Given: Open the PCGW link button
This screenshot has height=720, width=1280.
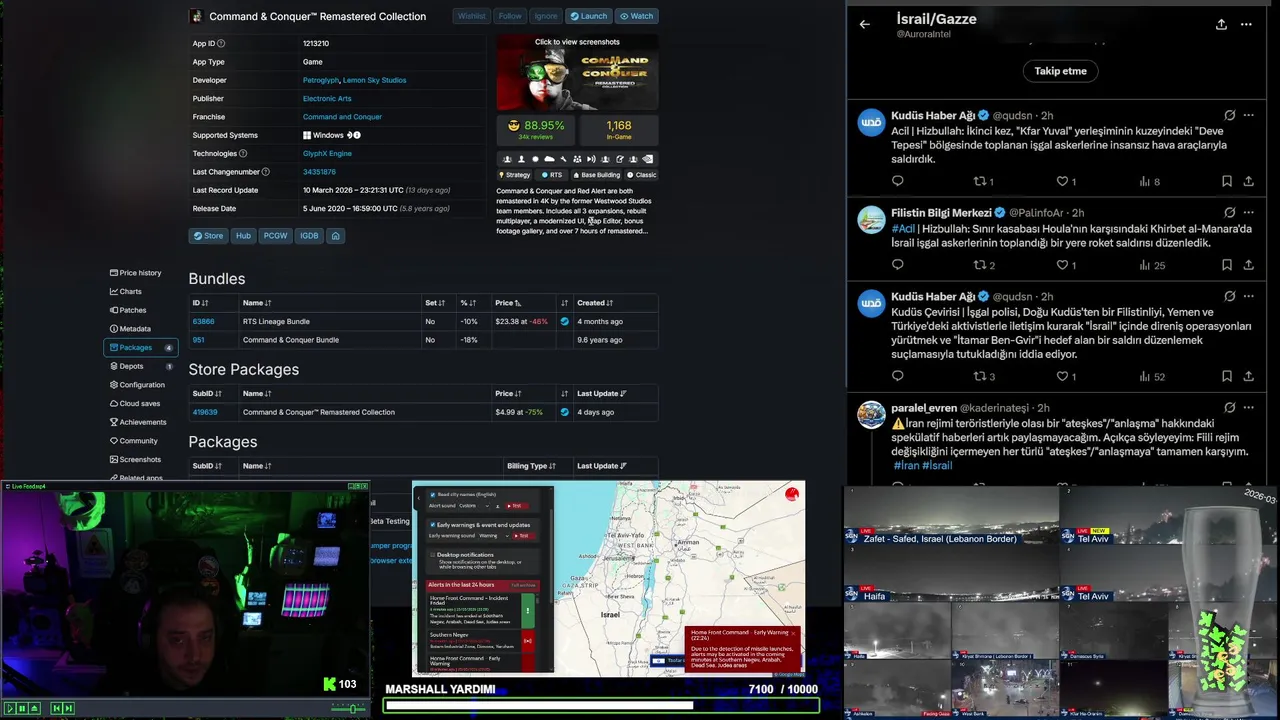Looking at the screenshot, I should tap(276, 236).
